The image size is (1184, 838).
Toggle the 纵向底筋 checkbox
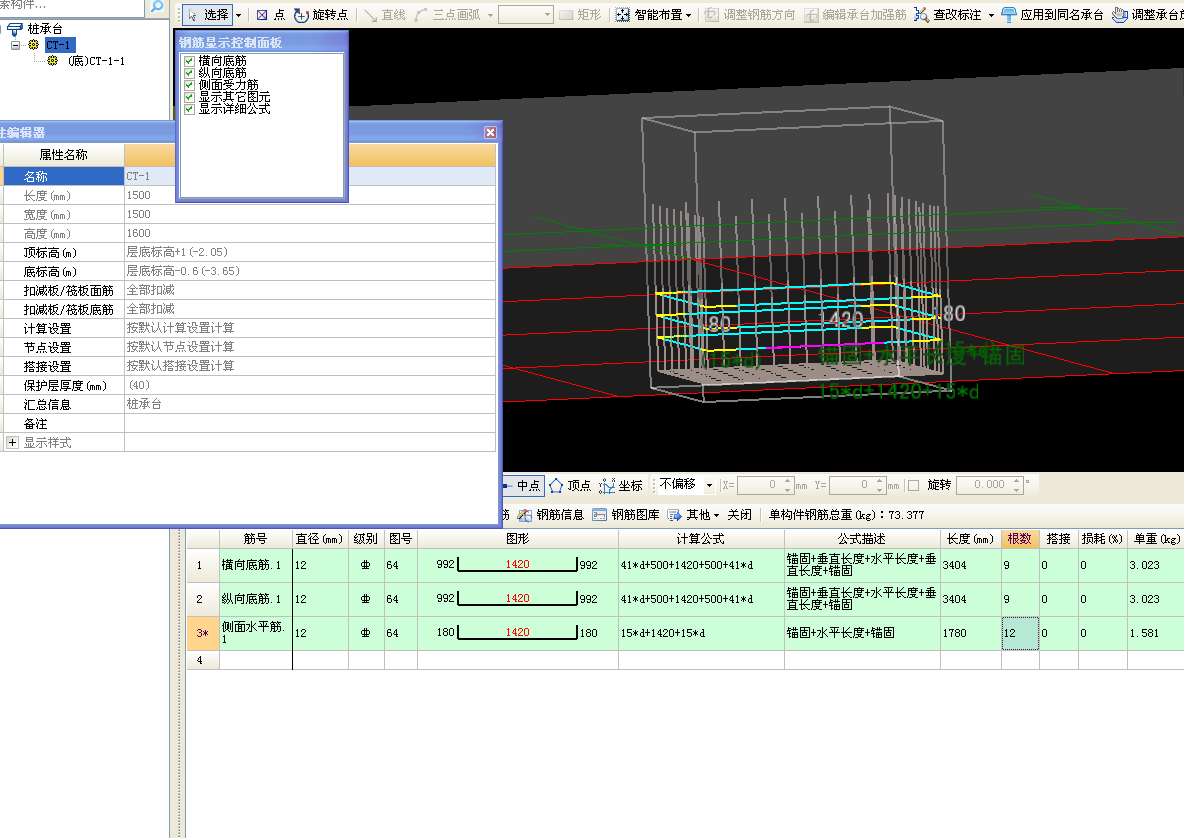pyautogui.click(x=190, y=72)
